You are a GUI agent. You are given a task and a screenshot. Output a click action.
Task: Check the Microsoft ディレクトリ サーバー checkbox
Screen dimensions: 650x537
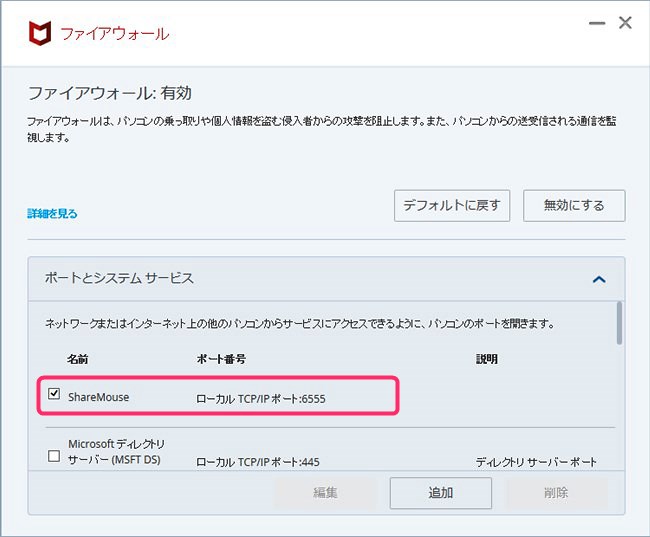click(x=54, y=456)
